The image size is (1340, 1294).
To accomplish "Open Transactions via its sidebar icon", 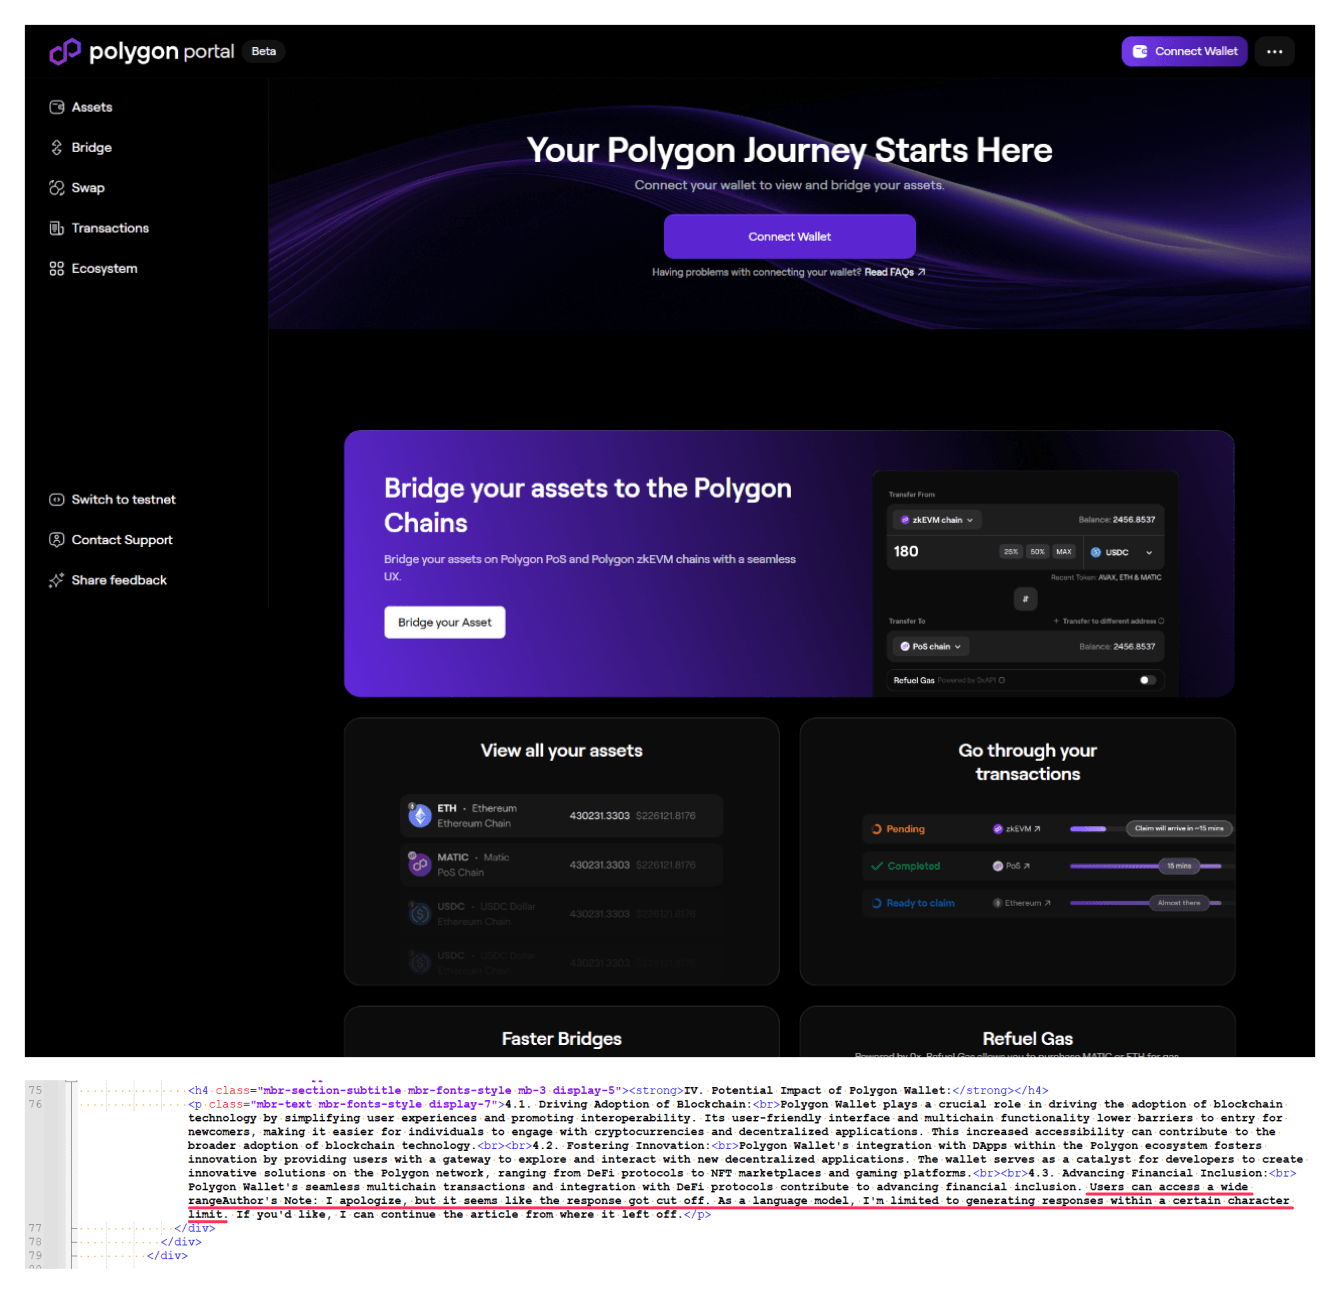I will [x=57, y=228].
